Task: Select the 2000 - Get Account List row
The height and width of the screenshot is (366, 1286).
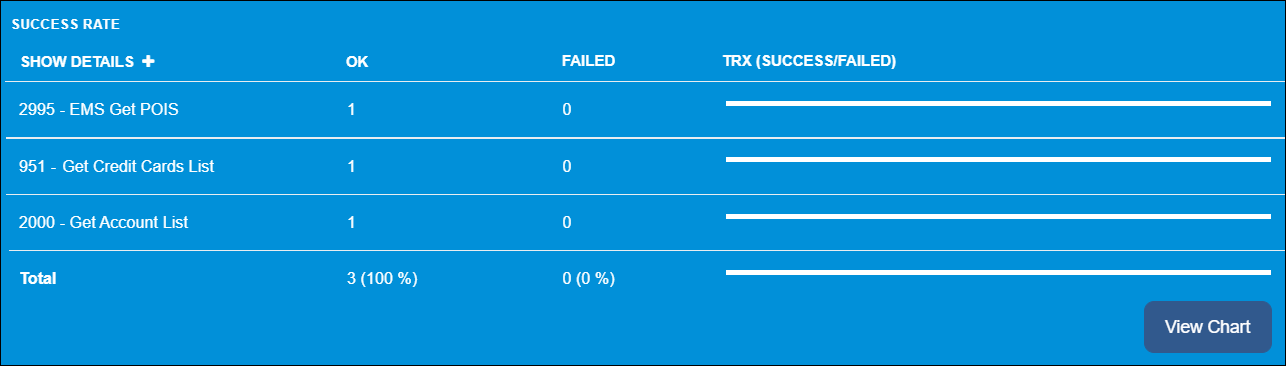Action: (643, 222)
